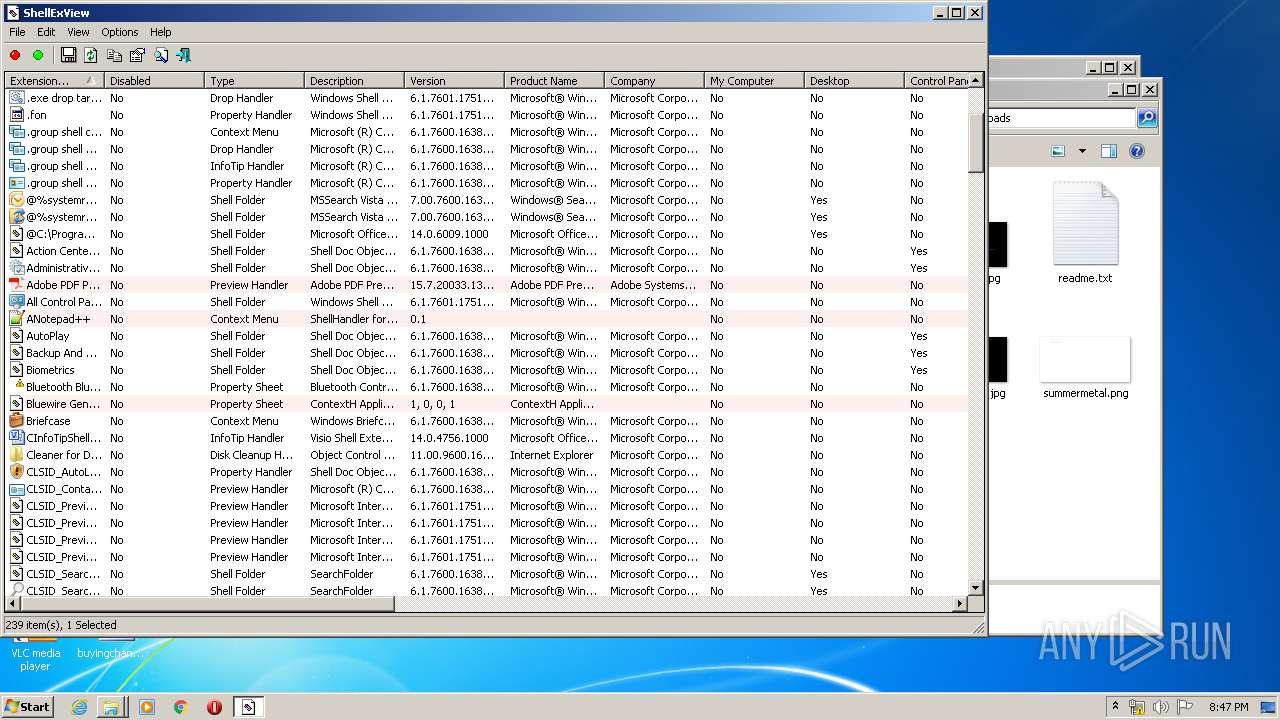Select the Briefcase row icon

pyautogui.click(x=17, y=421)
